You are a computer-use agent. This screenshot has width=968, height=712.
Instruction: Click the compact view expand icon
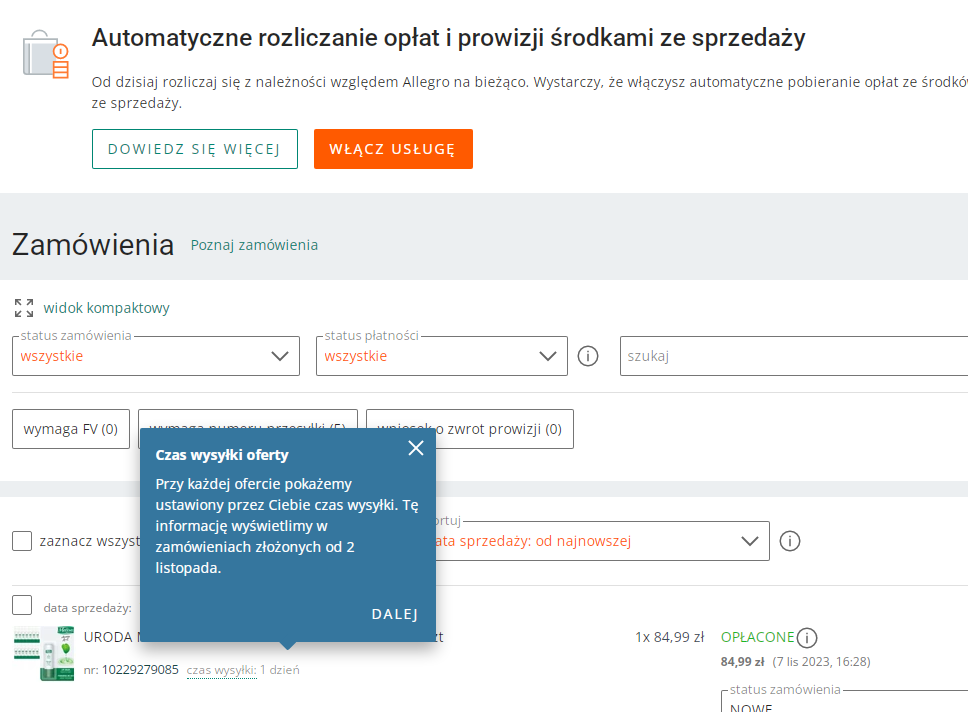[x=24, y=308]
